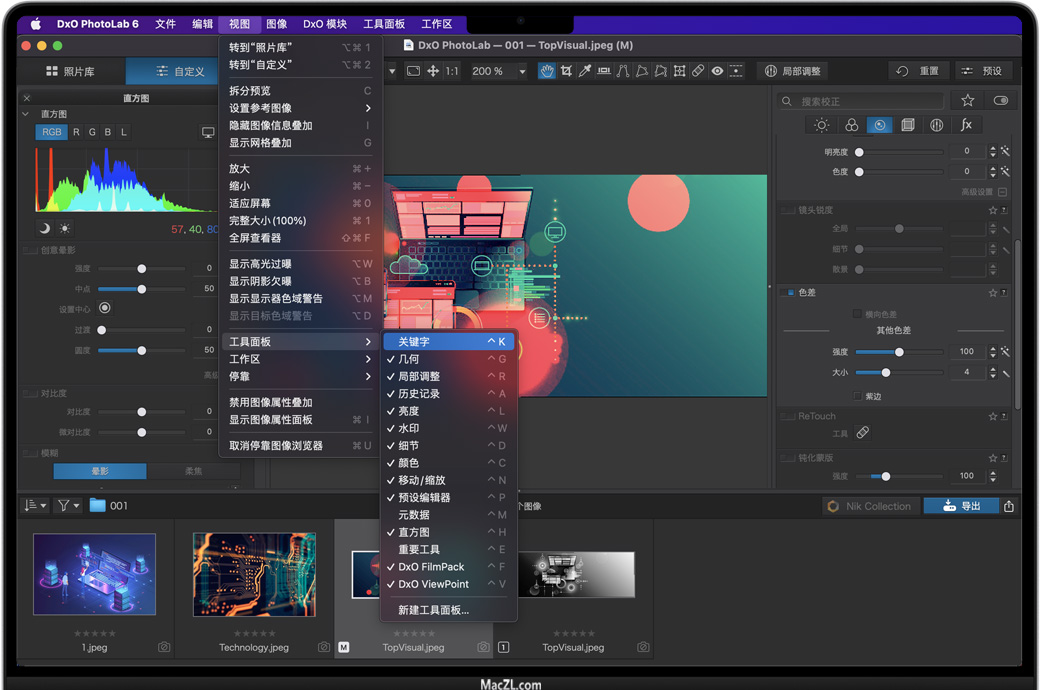Enable the 元数据 panel in the submenu
Screen dimensions: 1040x690
(414, 515)
